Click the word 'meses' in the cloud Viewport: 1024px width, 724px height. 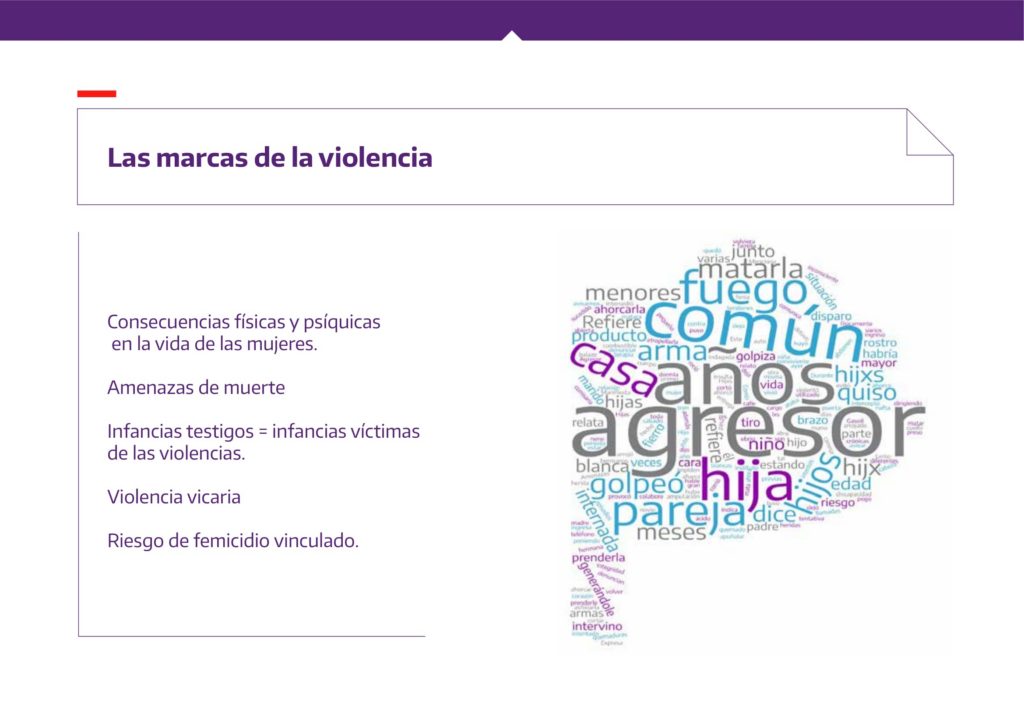point(671,532)
